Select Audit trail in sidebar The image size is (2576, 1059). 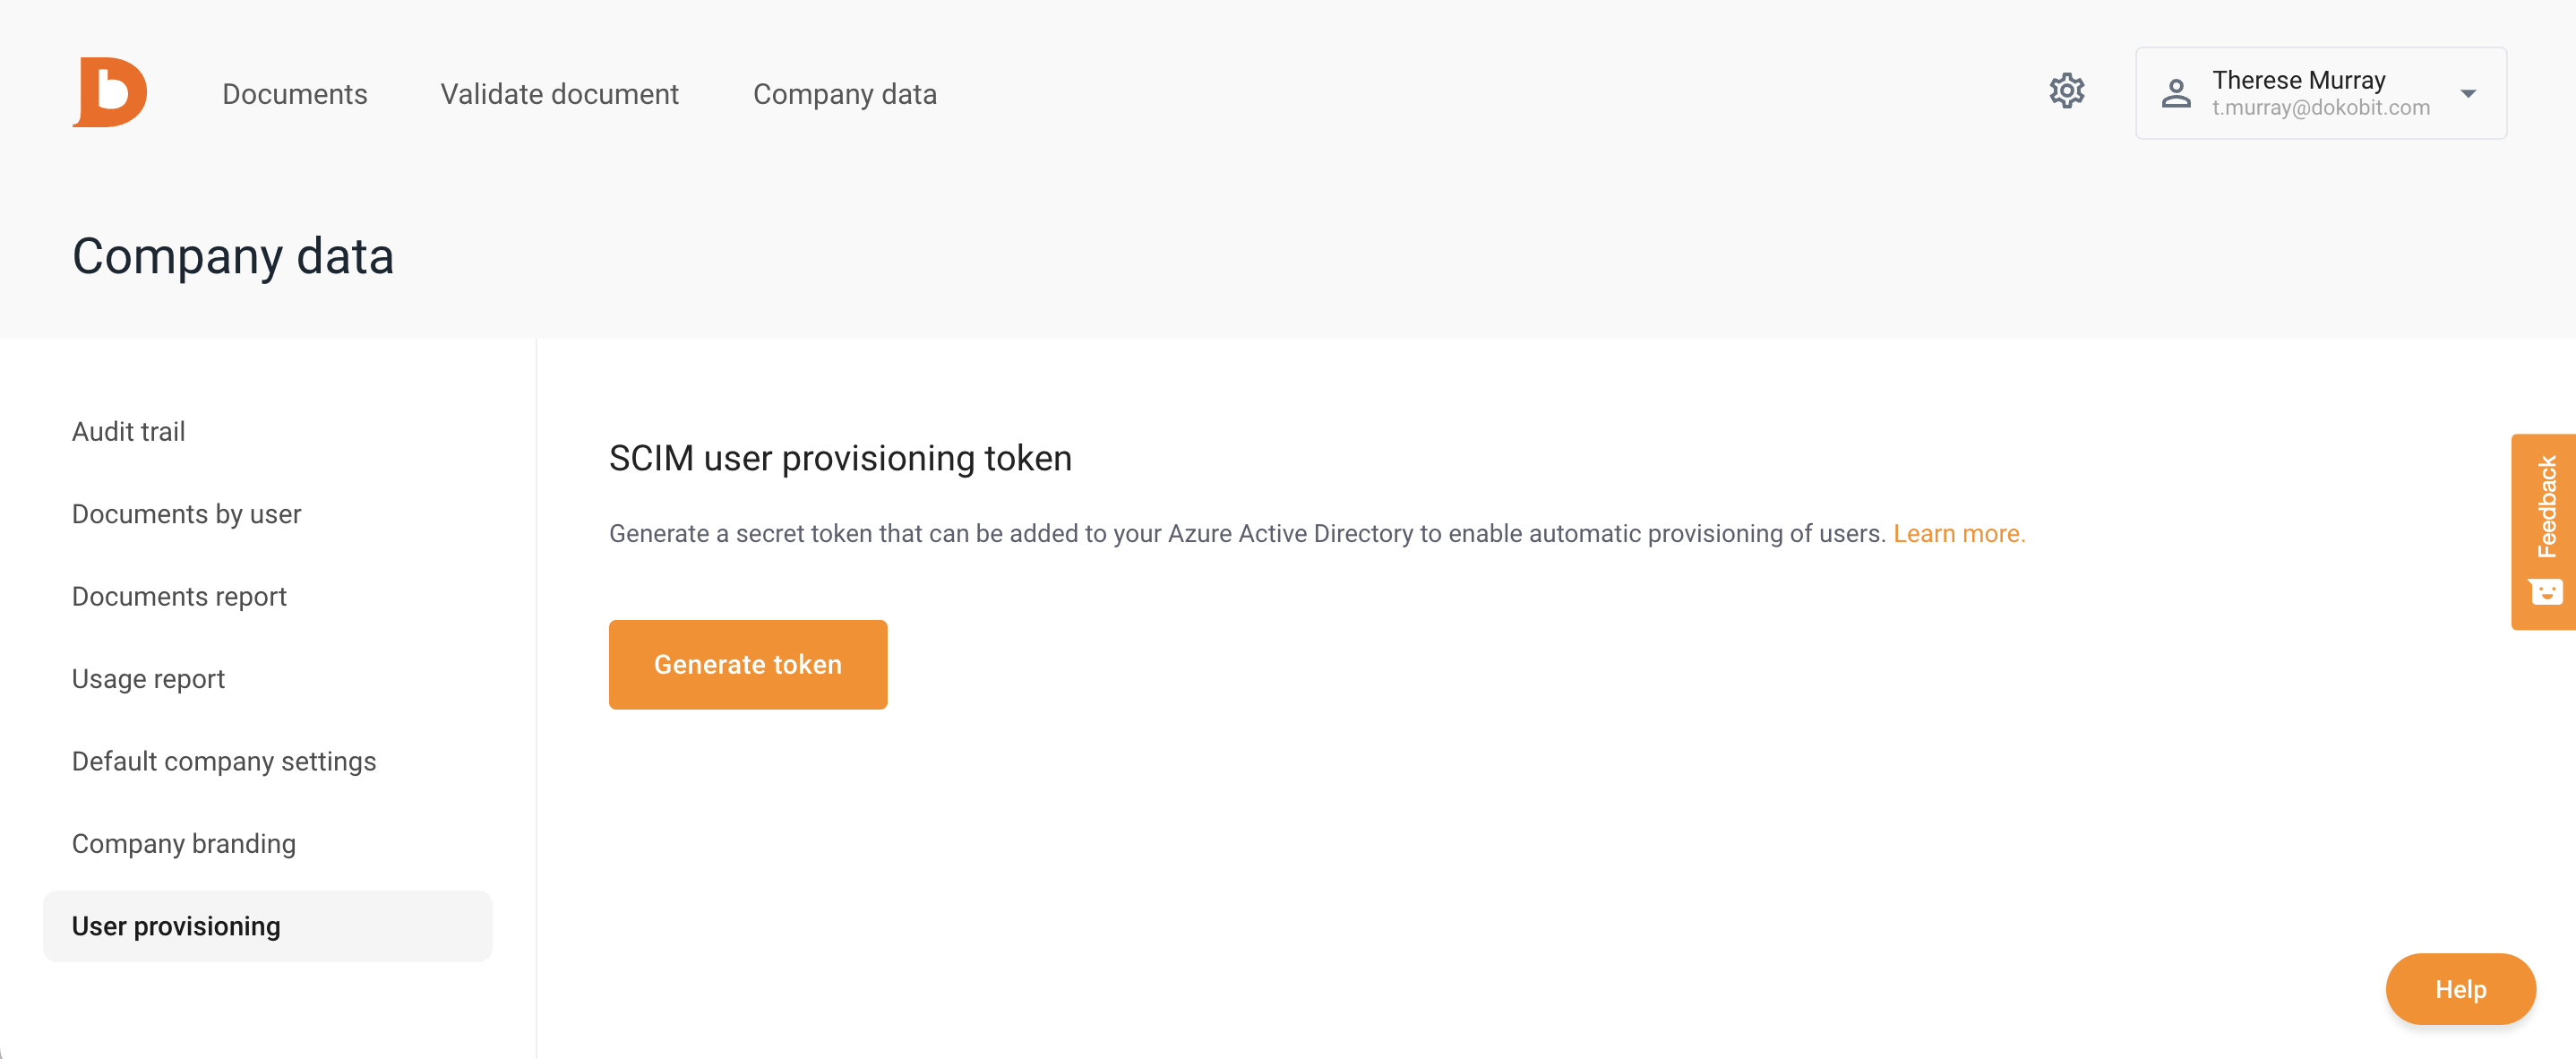point(129,431)
